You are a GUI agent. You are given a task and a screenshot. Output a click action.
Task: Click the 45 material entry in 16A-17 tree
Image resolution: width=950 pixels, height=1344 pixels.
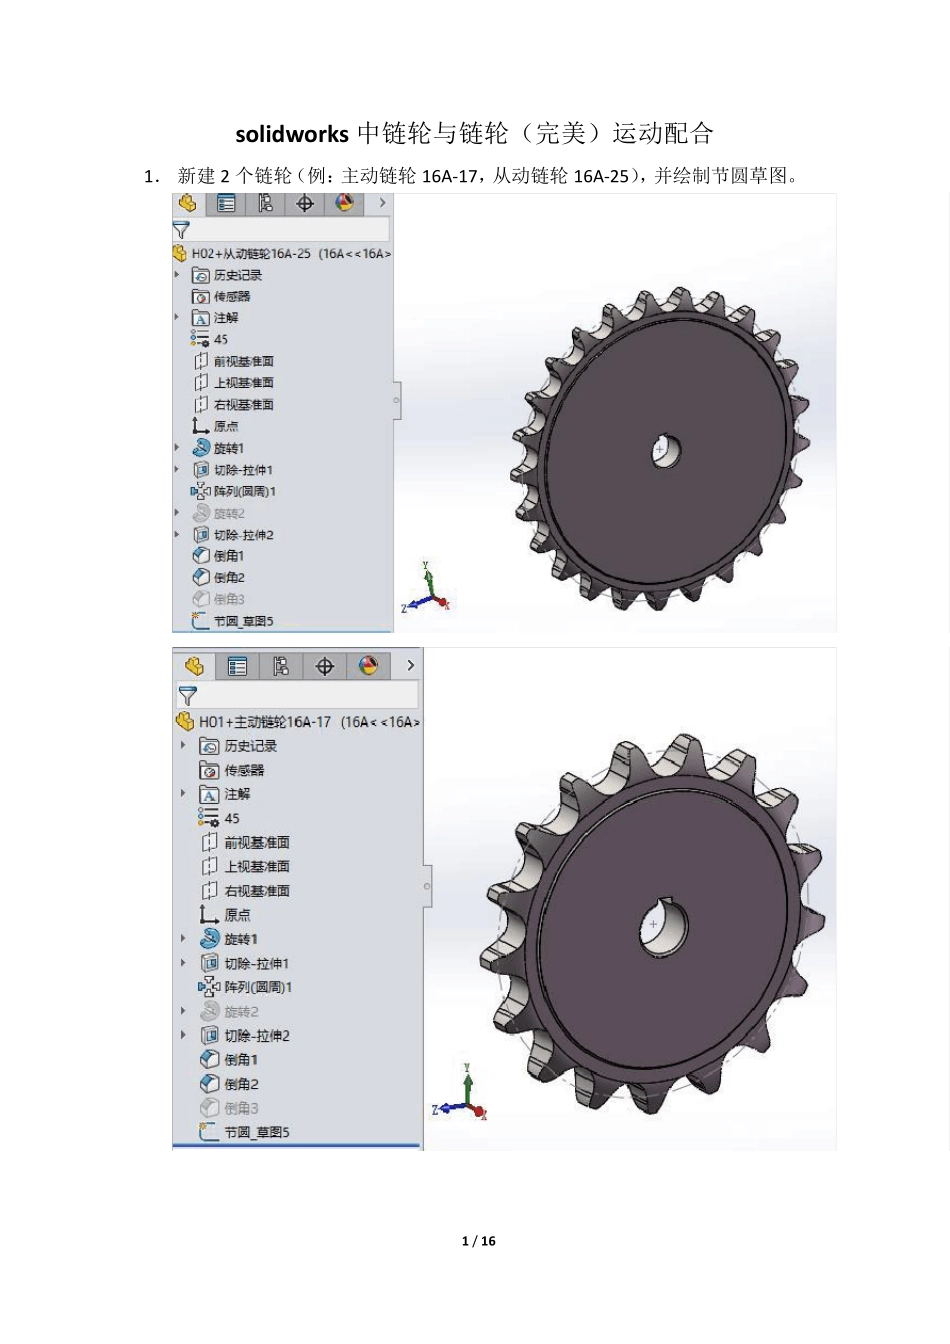tap(219, 818)
